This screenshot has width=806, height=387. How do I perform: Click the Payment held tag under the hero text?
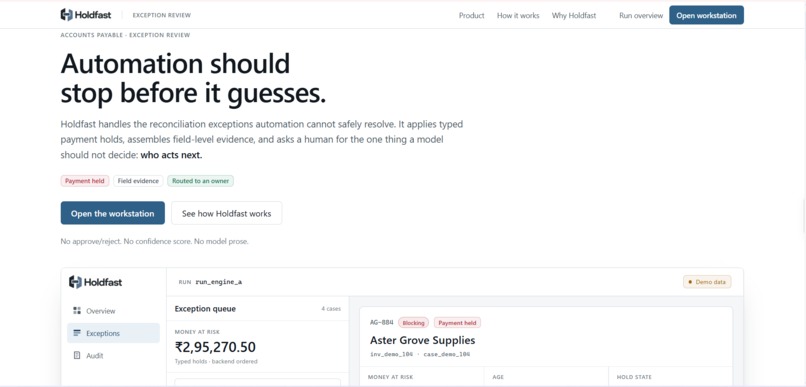click(x=85, y=181)
